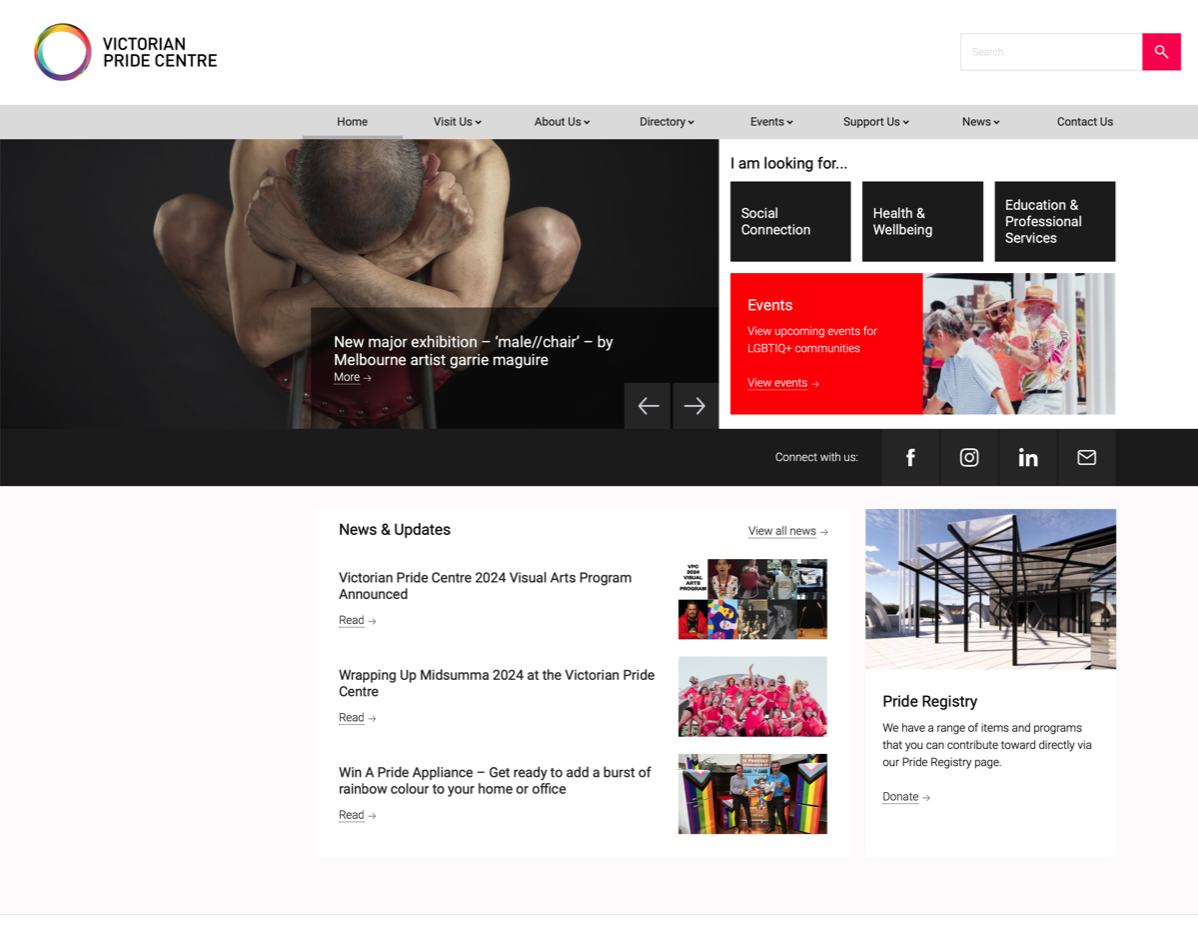Focus the Search input field
The image size is (1198, 930).
click(1050, 52)
